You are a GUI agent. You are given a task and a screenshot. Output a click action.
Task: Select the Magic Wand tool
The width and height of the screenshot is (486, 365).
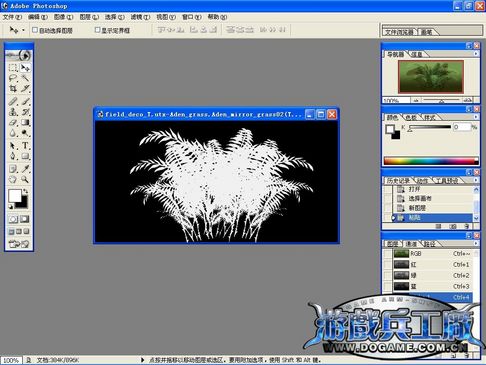tap(25, 78)
